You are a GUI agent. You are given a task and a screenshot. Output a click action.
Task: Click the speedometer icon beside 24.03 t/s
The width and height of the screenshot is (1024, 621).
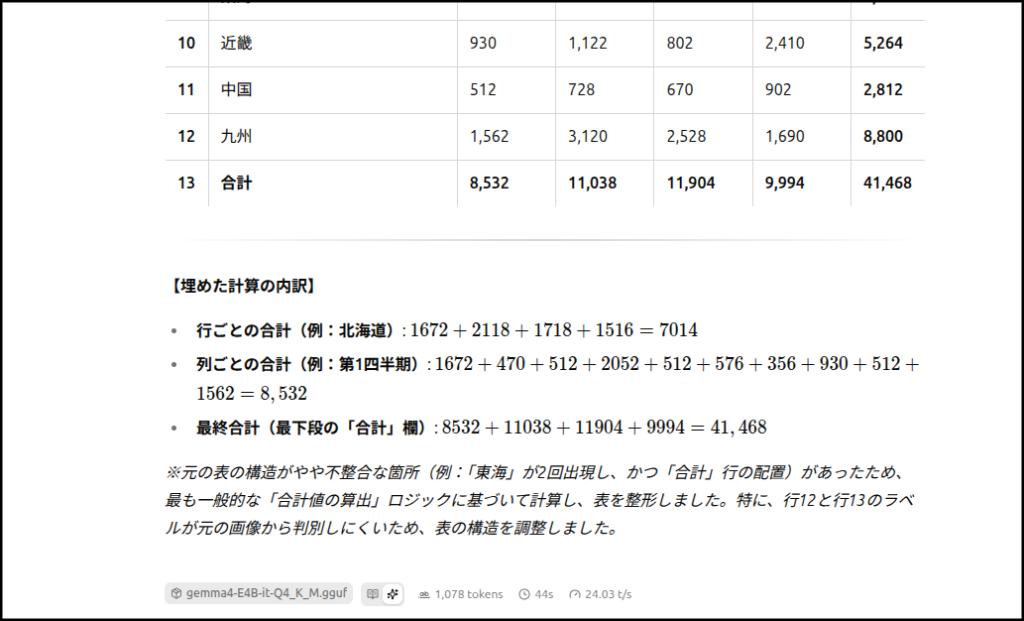tap(574, 594)
